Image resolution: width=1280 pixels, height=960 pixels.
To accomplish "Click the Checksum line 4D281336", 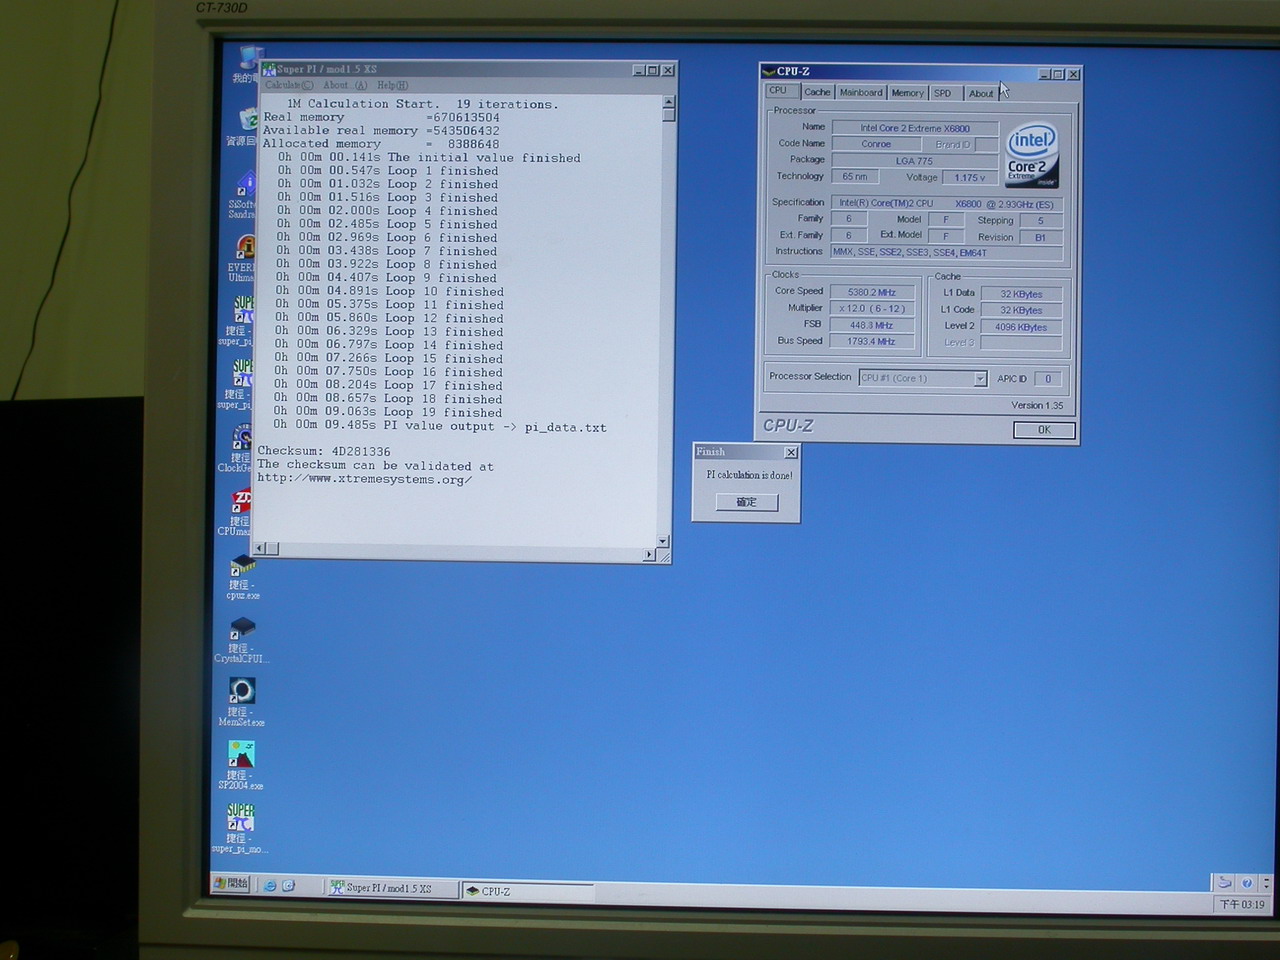I will (x=324, y=451).
